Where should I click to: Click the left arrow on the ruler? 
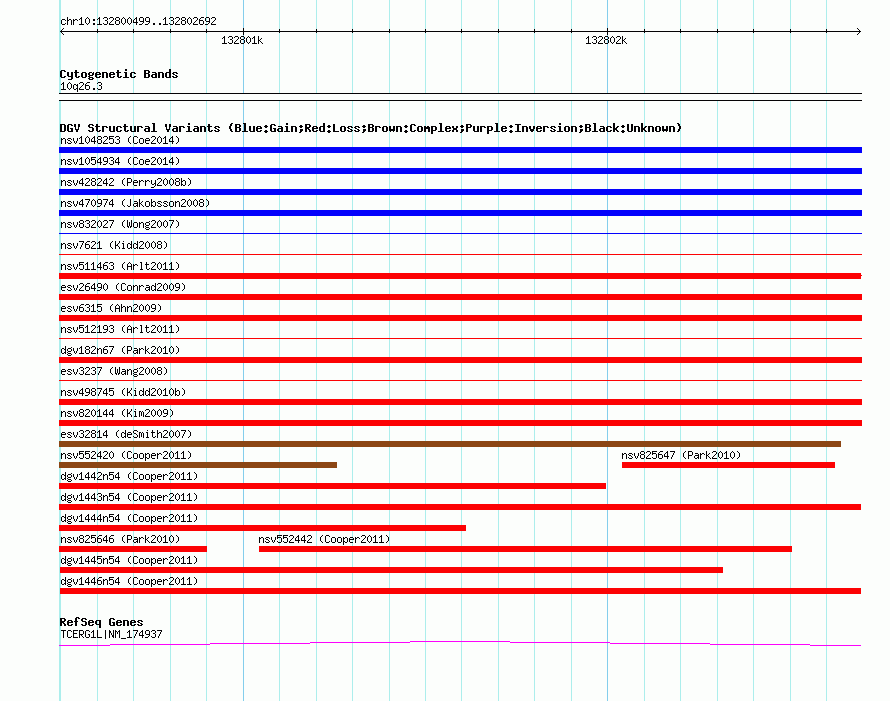(x=62, y=31)
